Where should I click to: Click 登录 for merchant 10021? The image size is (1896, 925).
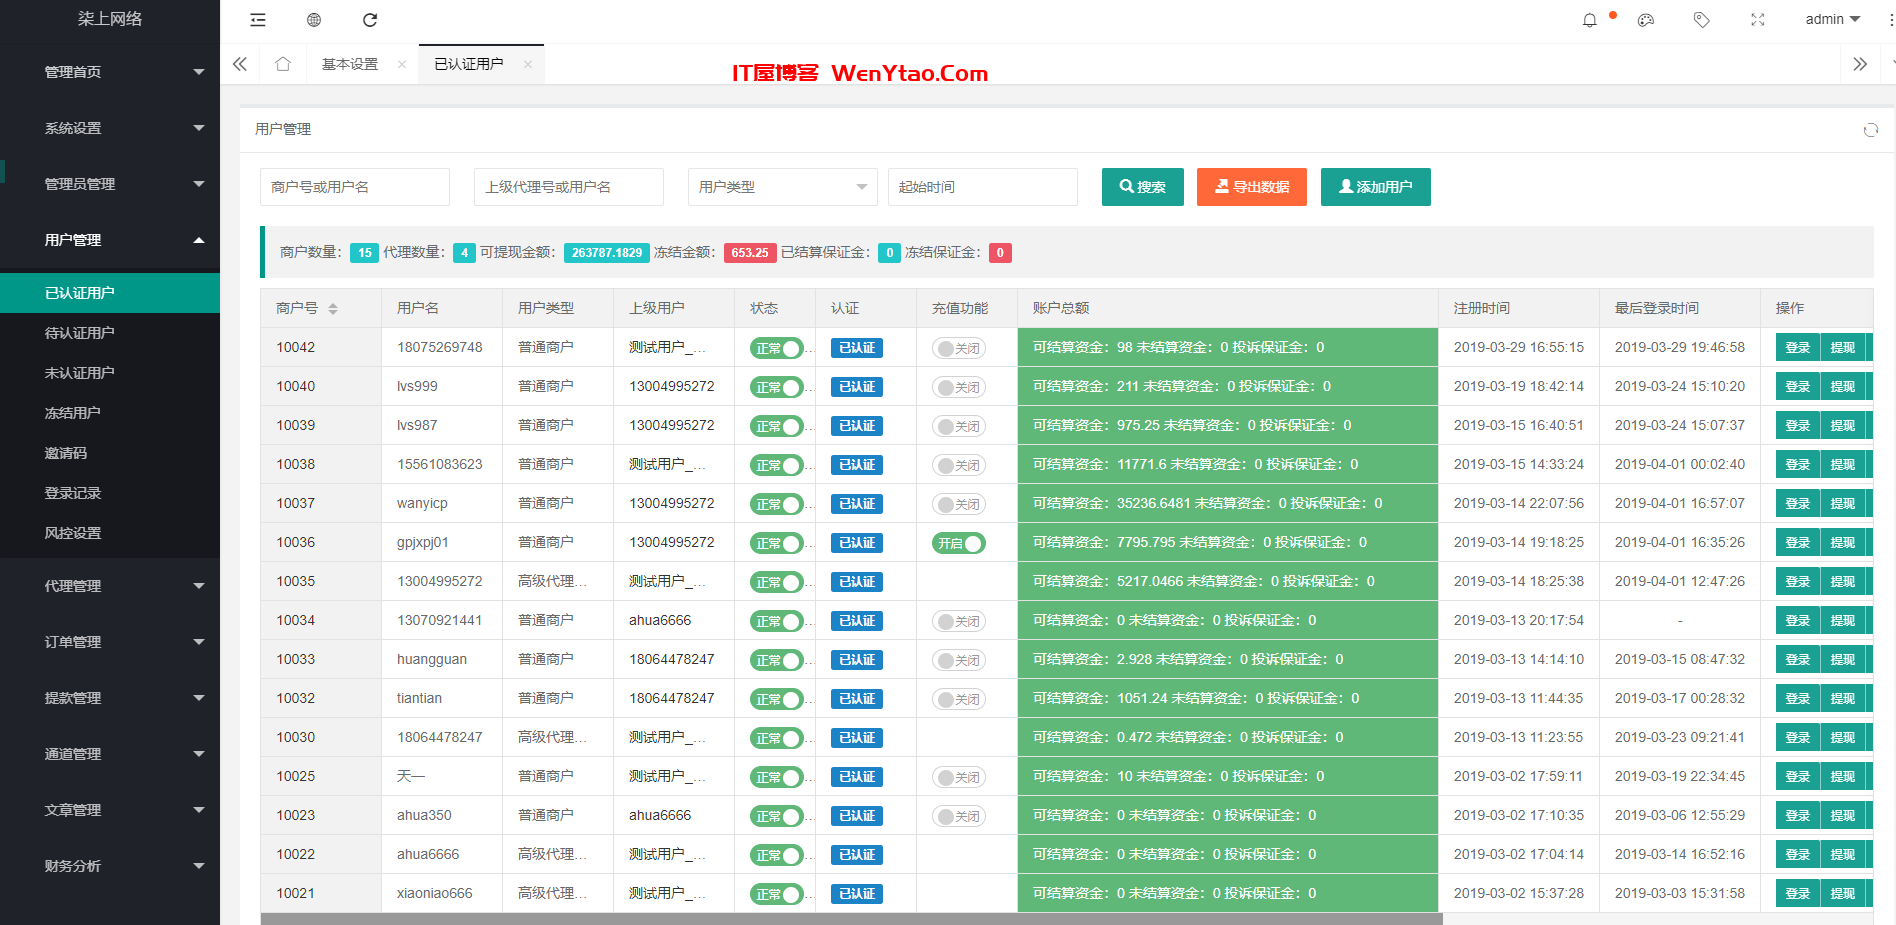[x=1797, y=894]
